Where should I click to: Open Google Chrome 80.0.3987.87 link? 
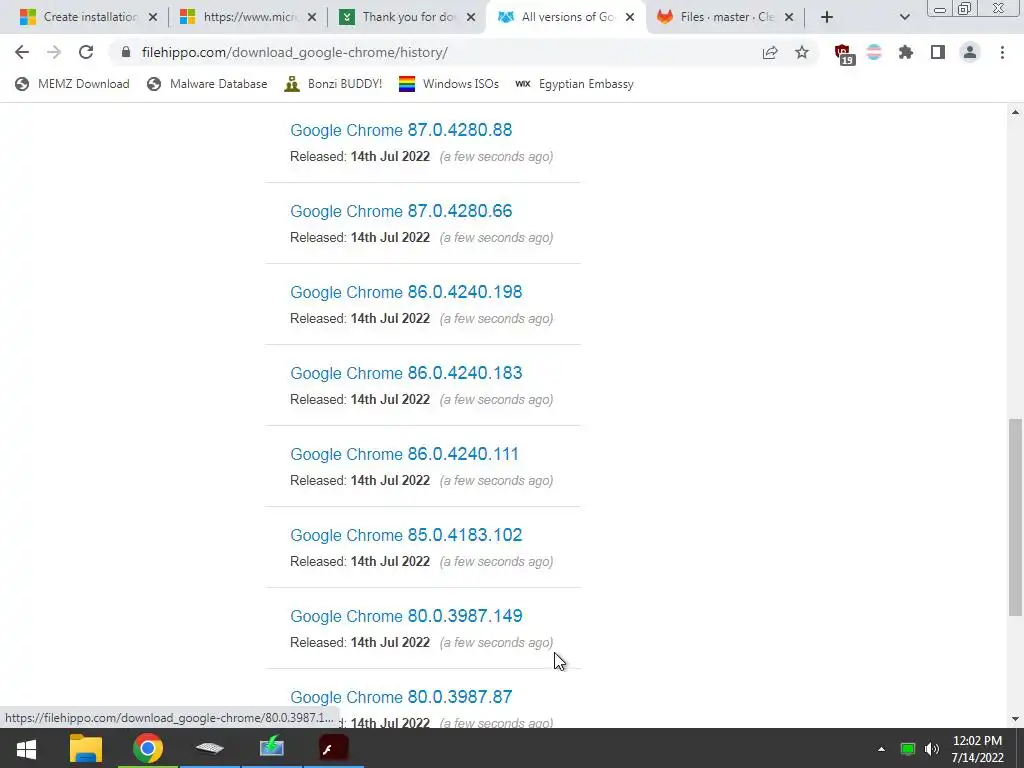pos(401,697)
